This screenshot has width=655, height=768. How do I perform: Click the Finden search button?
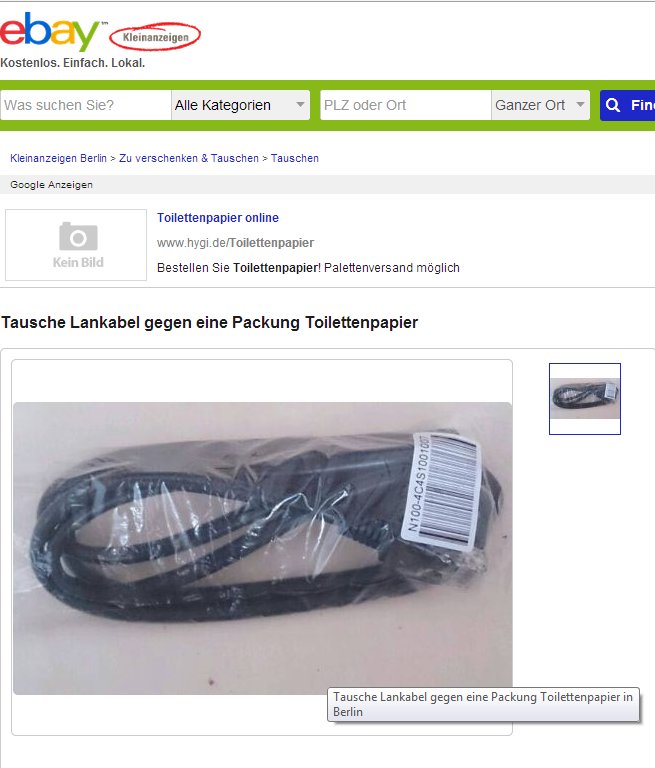(x=628, y=105)
